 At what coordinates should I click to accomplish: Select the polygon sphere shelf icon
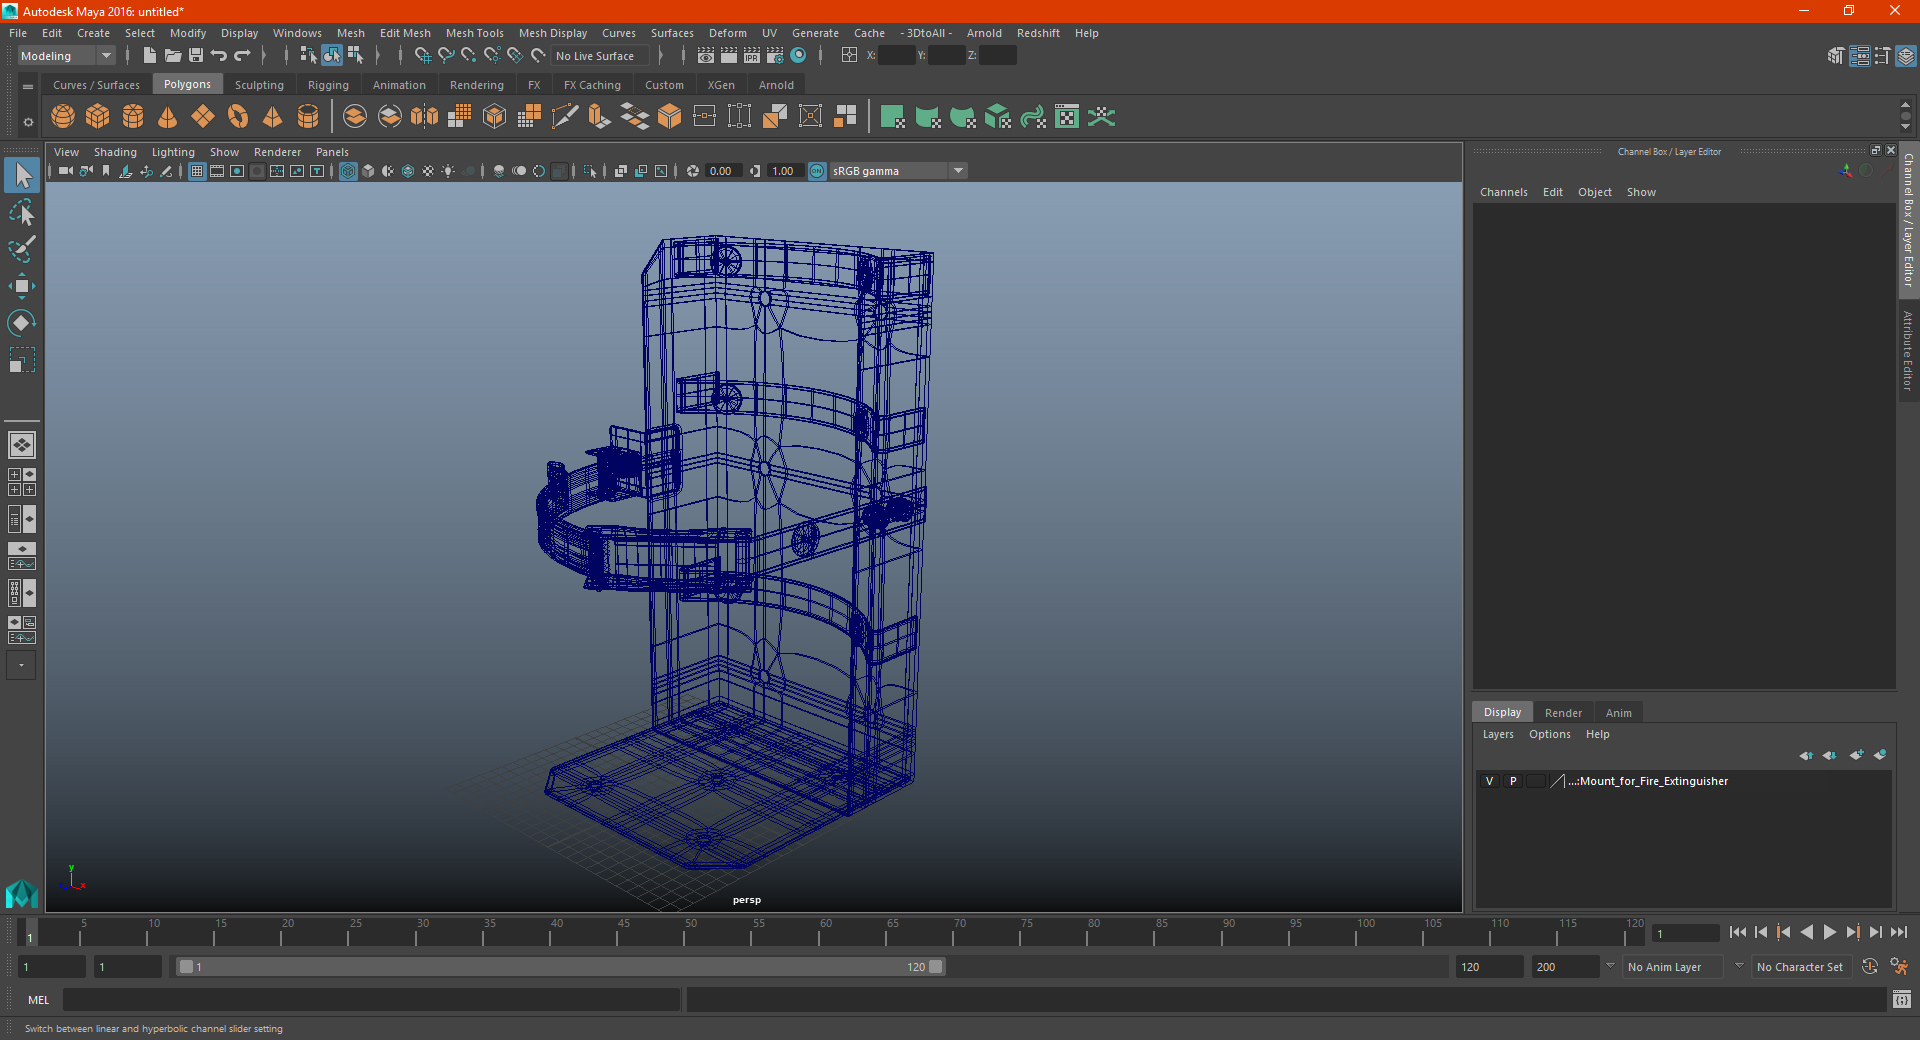tap(63, 117)
